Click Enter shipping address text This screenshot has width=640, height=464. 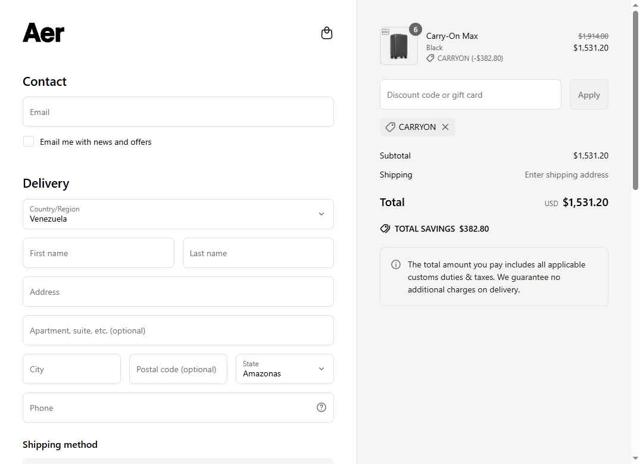pos(566,175)
